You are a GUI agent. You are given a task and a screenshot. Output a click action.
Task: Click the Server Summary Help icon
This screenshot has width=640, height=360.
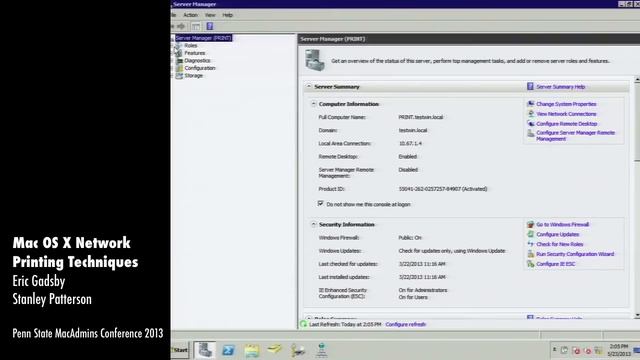pyautogui.click(x=530, y=87)
